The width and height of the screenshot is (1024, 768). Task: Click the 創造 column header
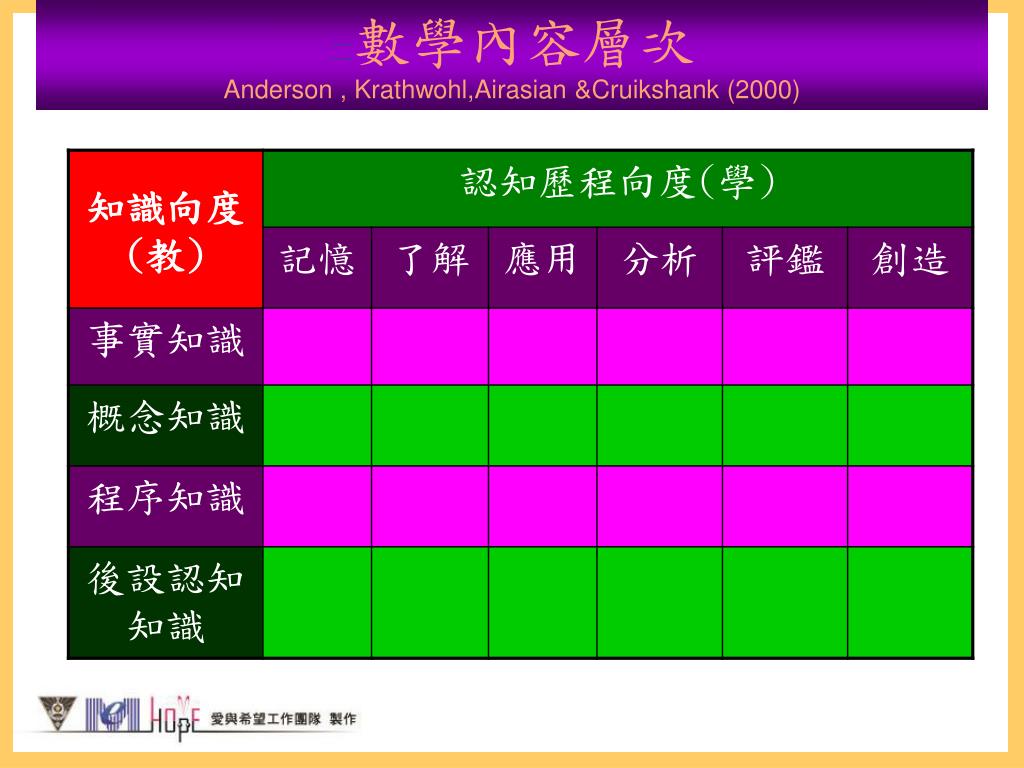(910, 268)
